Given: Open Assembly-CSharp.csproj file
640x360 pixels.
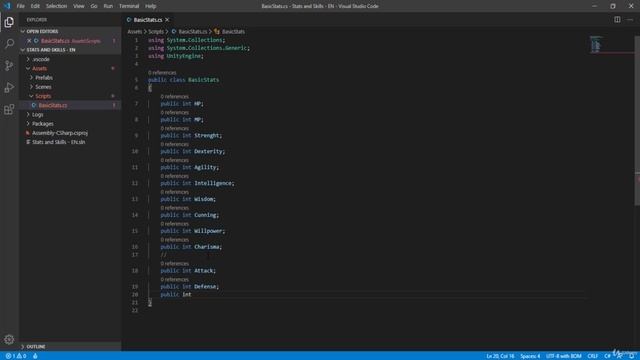Looking at the screenshot, I should tap(60, 133).
